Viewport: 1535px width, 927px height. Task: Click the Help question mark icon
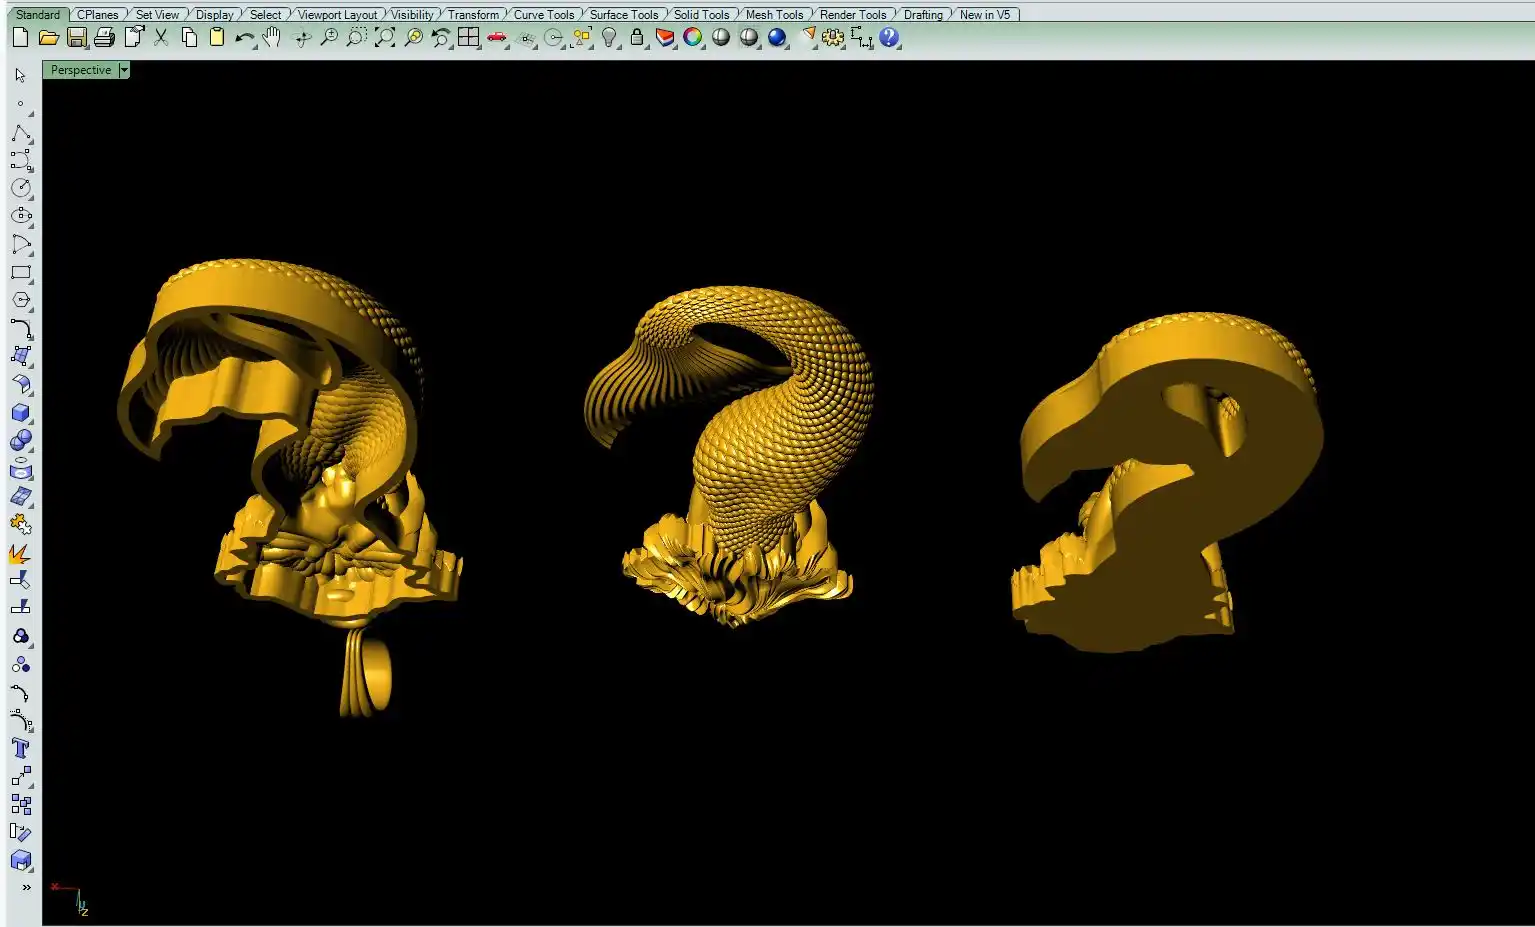coord(889,38)
